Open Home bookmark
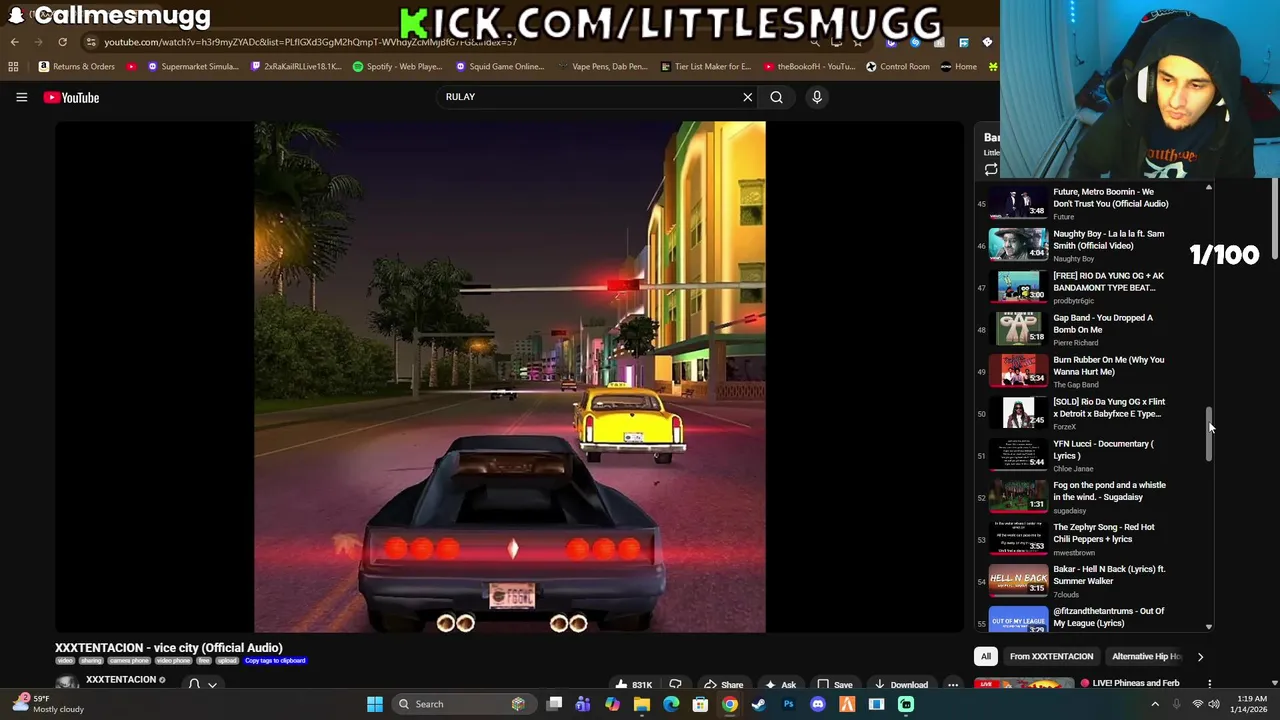 point(959,67)
